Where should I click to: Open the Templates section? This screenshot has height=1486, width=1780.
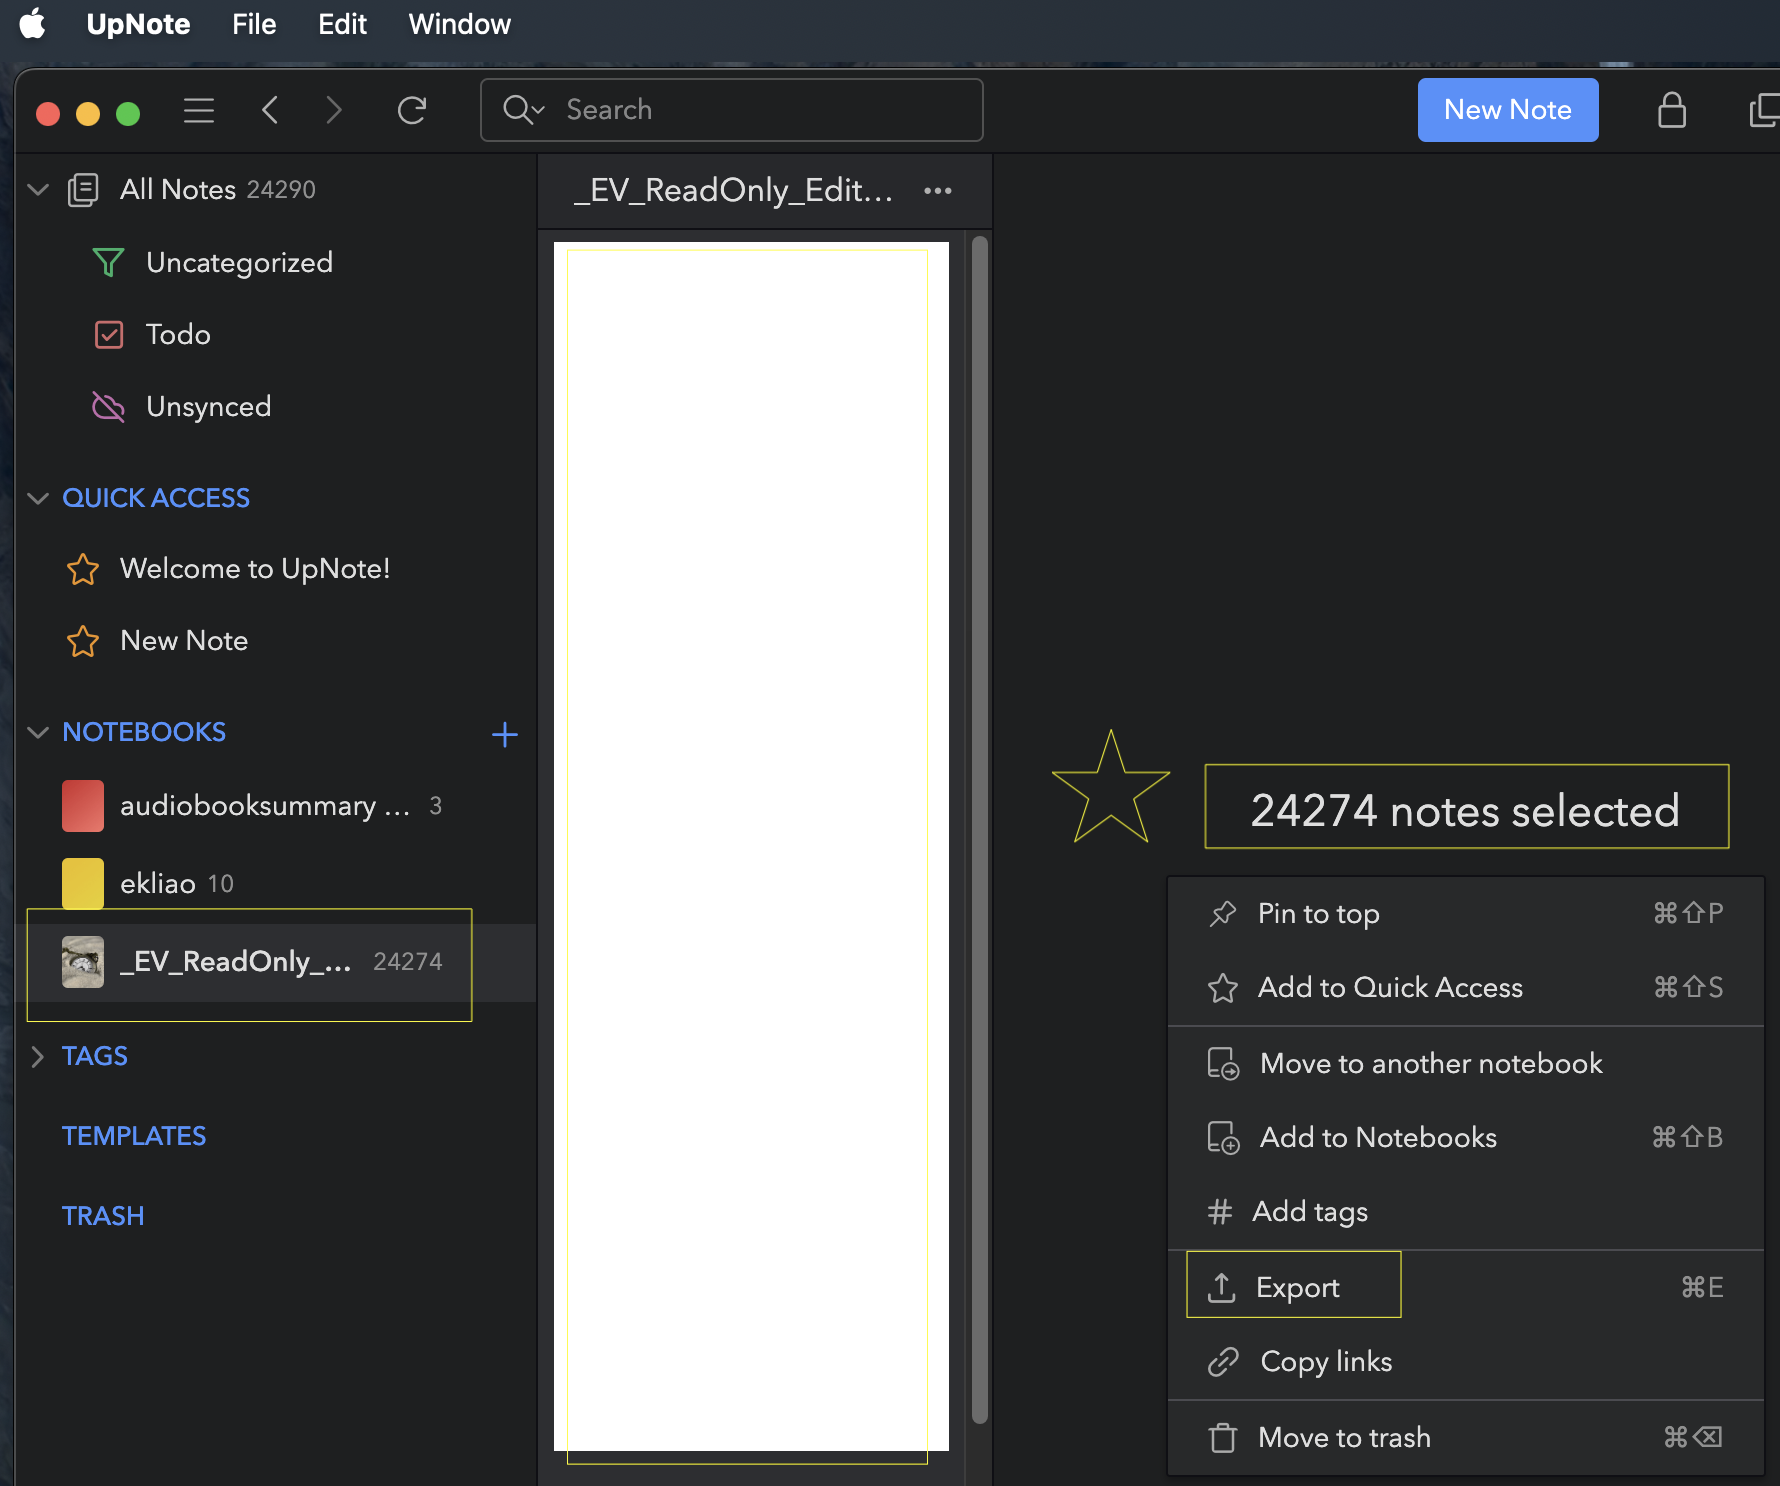tap(134, 1136)
